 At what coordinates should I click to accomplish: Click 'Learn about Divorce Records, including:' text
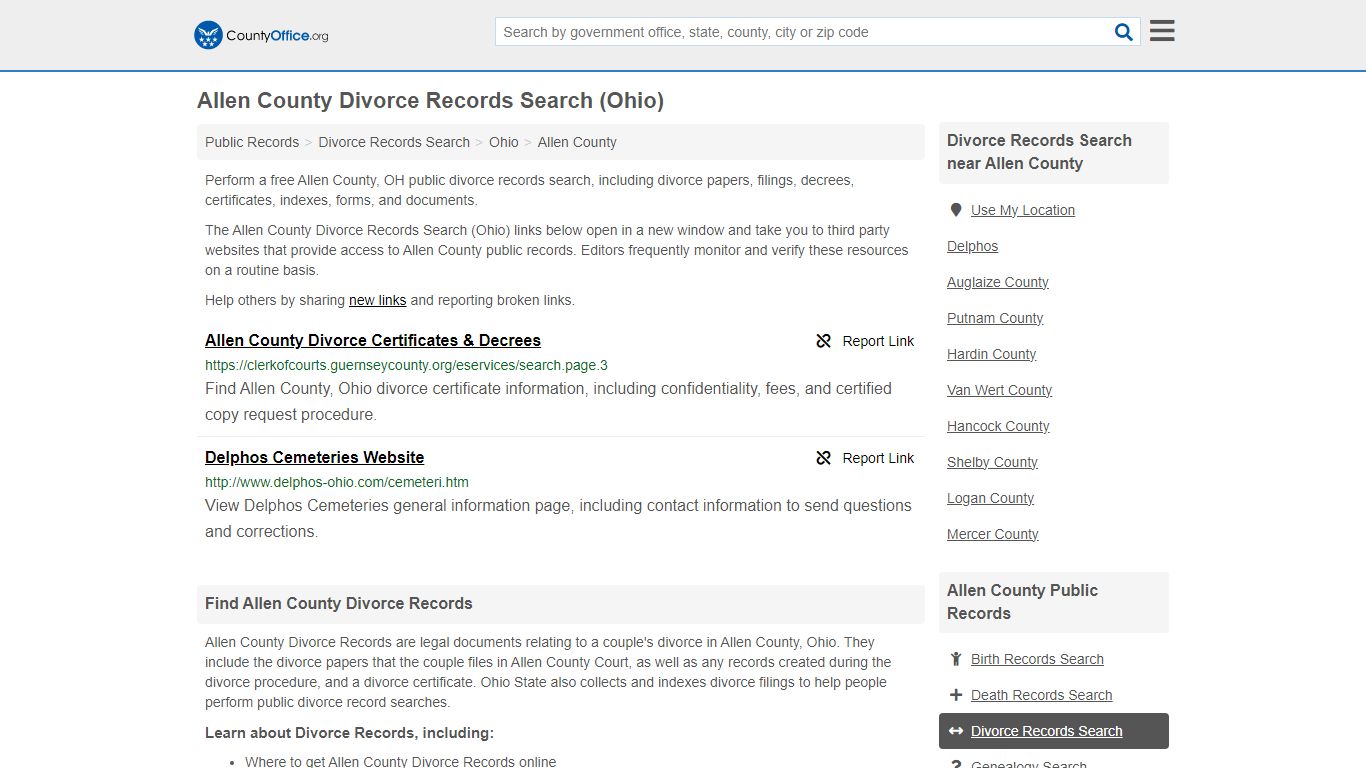click(349, 733)
